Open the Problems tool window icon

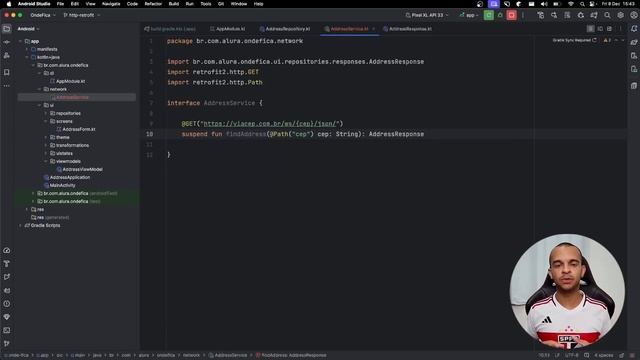pos(7,304)
